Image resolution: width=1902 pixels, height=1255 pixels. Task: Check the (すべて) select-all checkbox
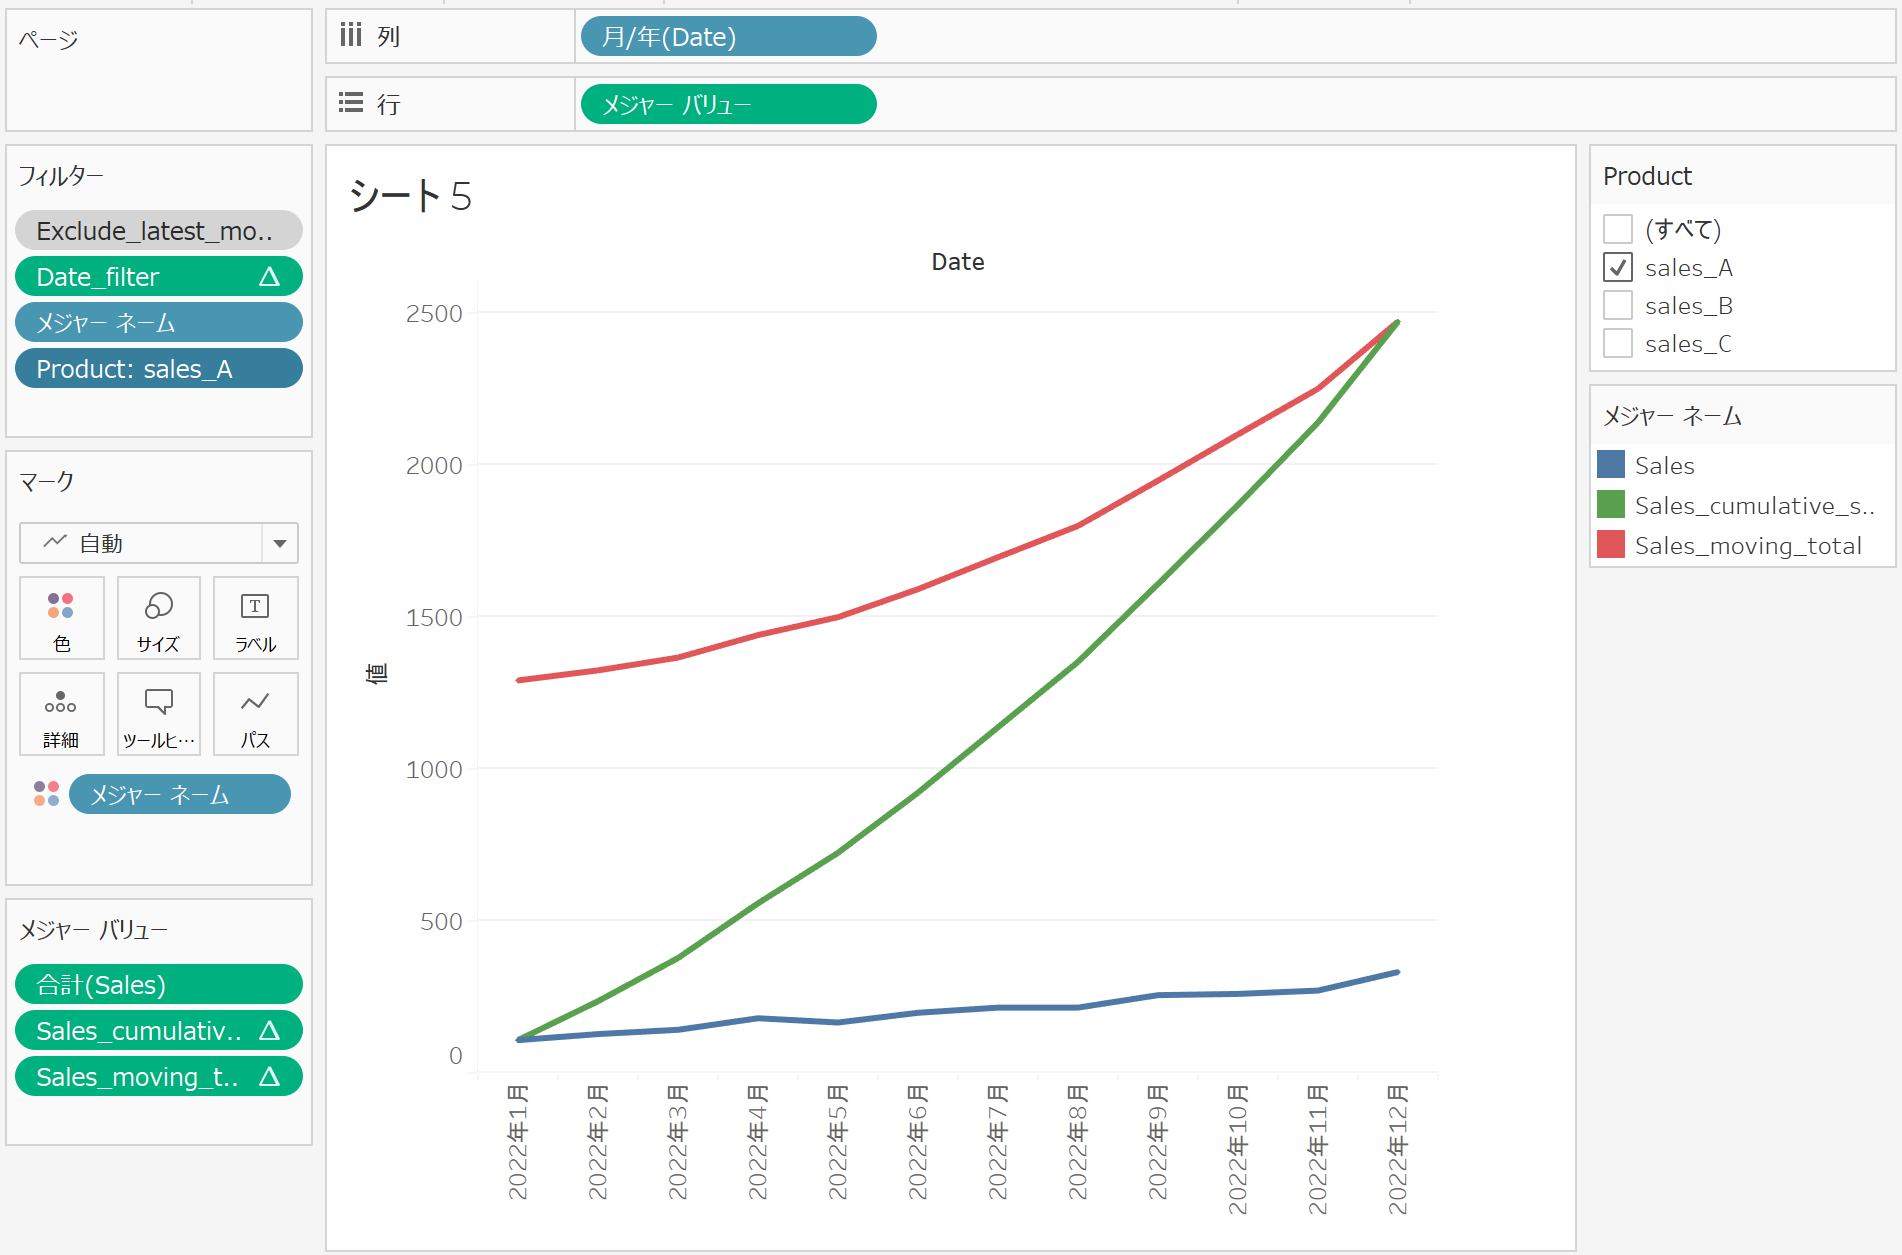click(x=1617, y=229)
